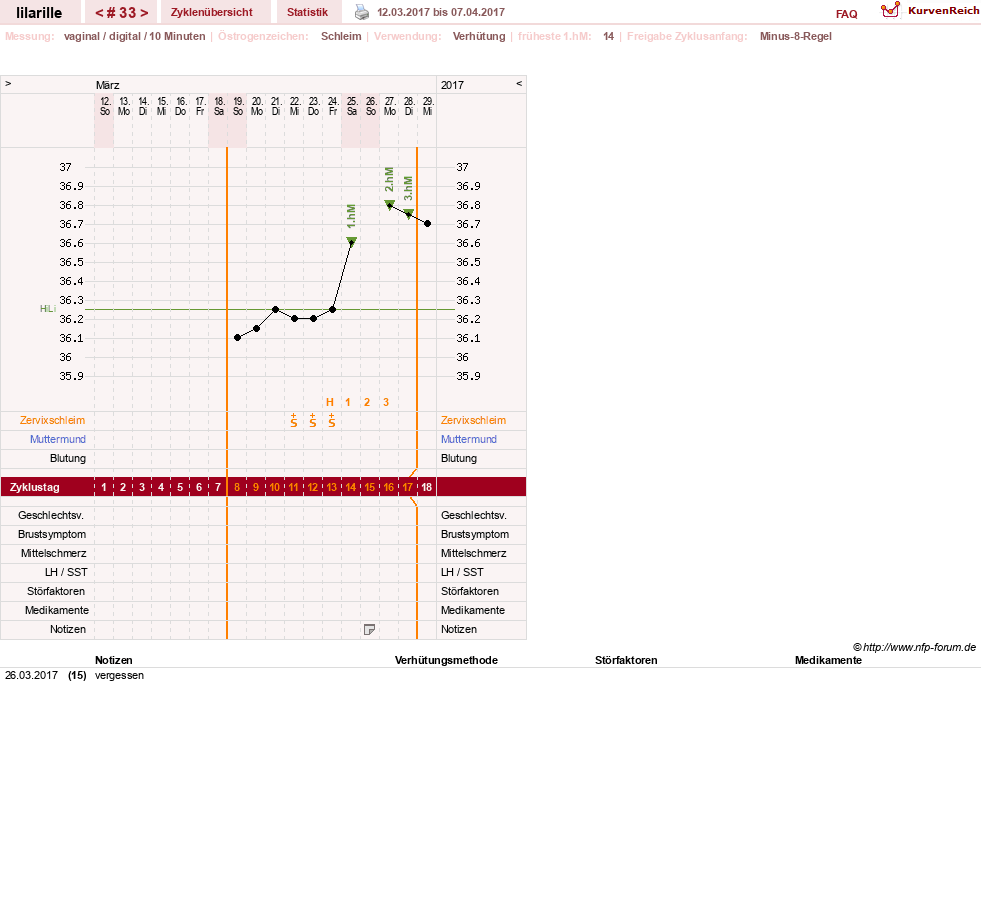This screenshot has width=981, height=899.
Task: Click the vaginal / digital / 10 Minuten value
Action: point(135,36)
